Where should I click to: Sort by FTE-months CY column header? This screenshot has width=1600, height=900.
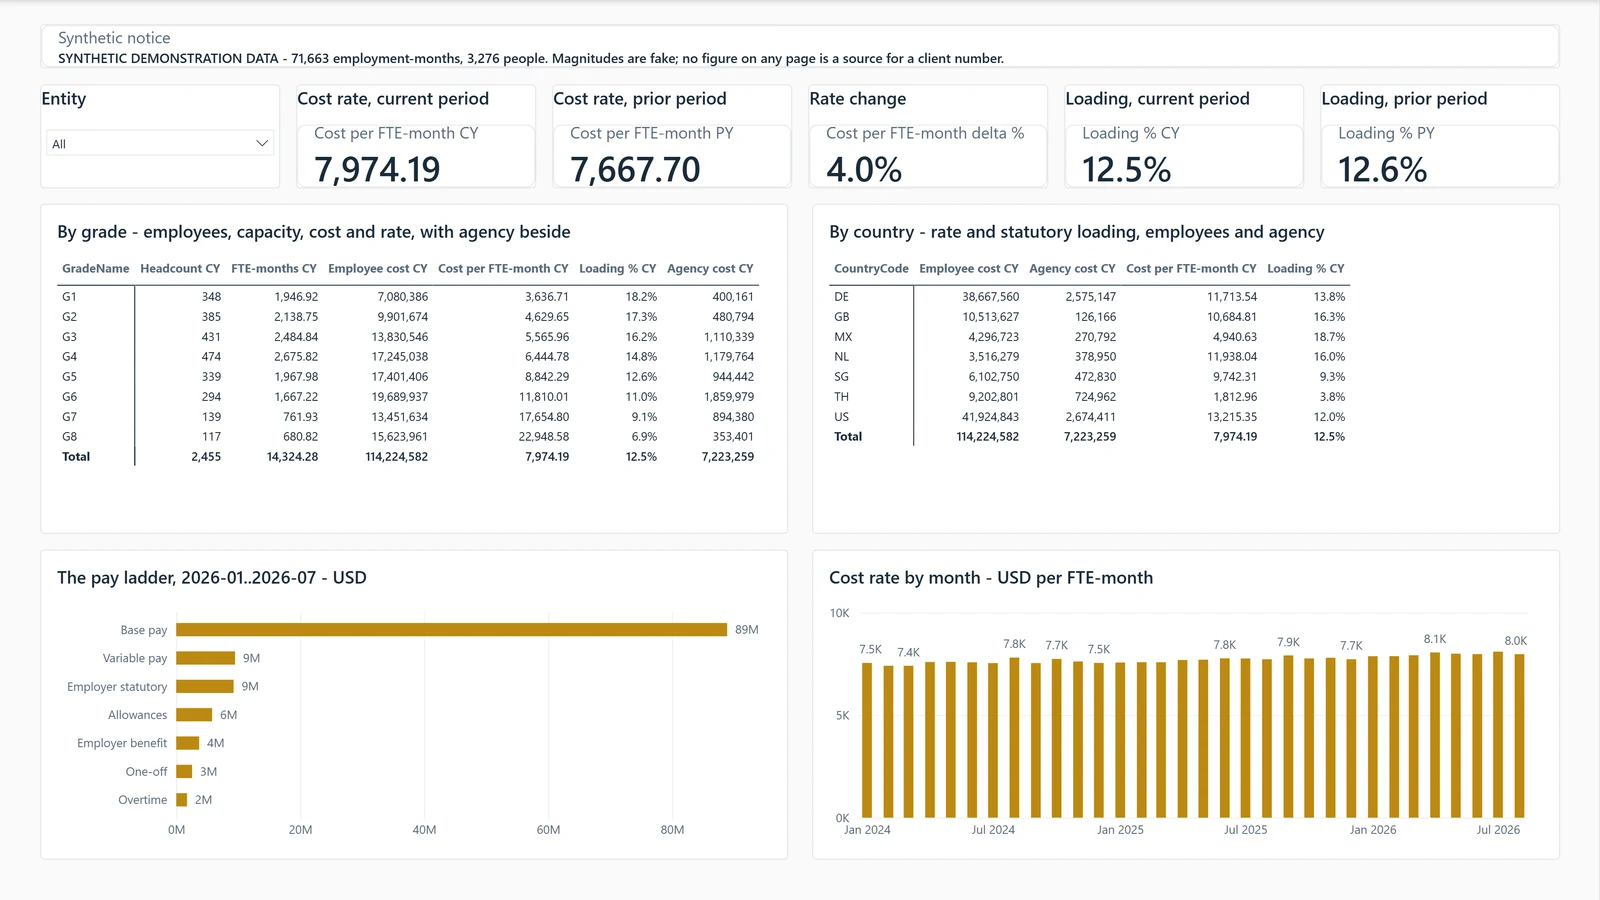coord(274,269)
